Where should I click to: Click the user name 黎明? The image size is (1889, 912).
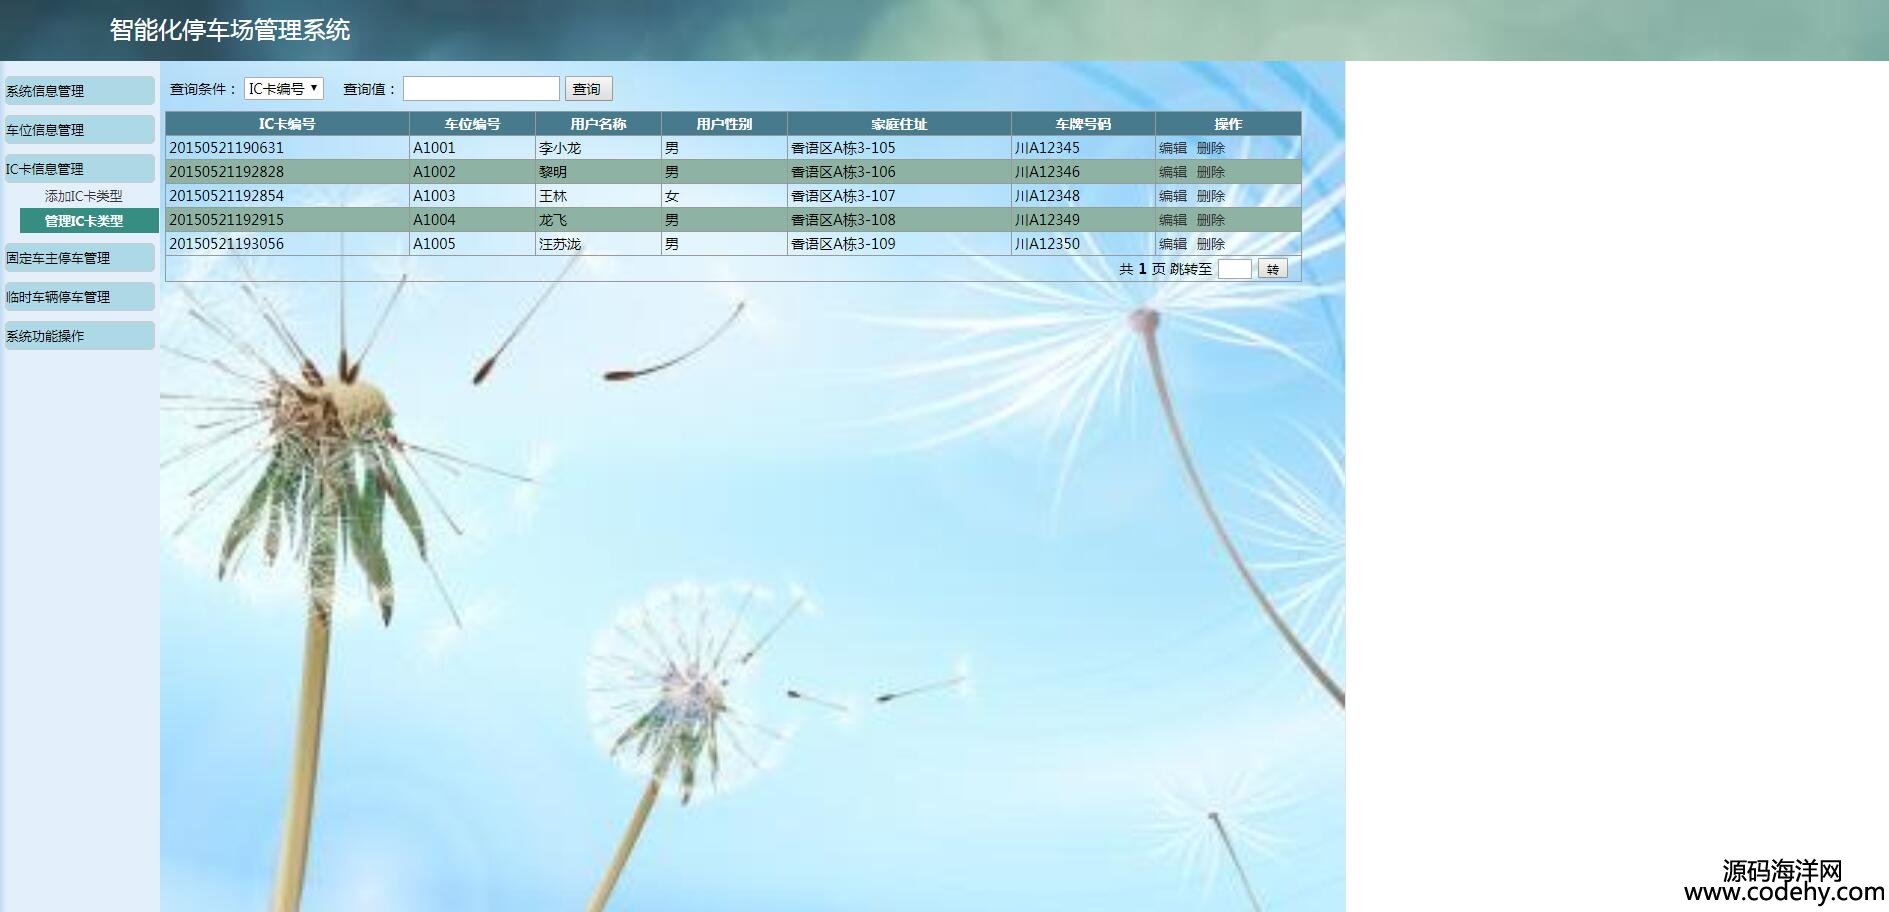tap(553, 172)
